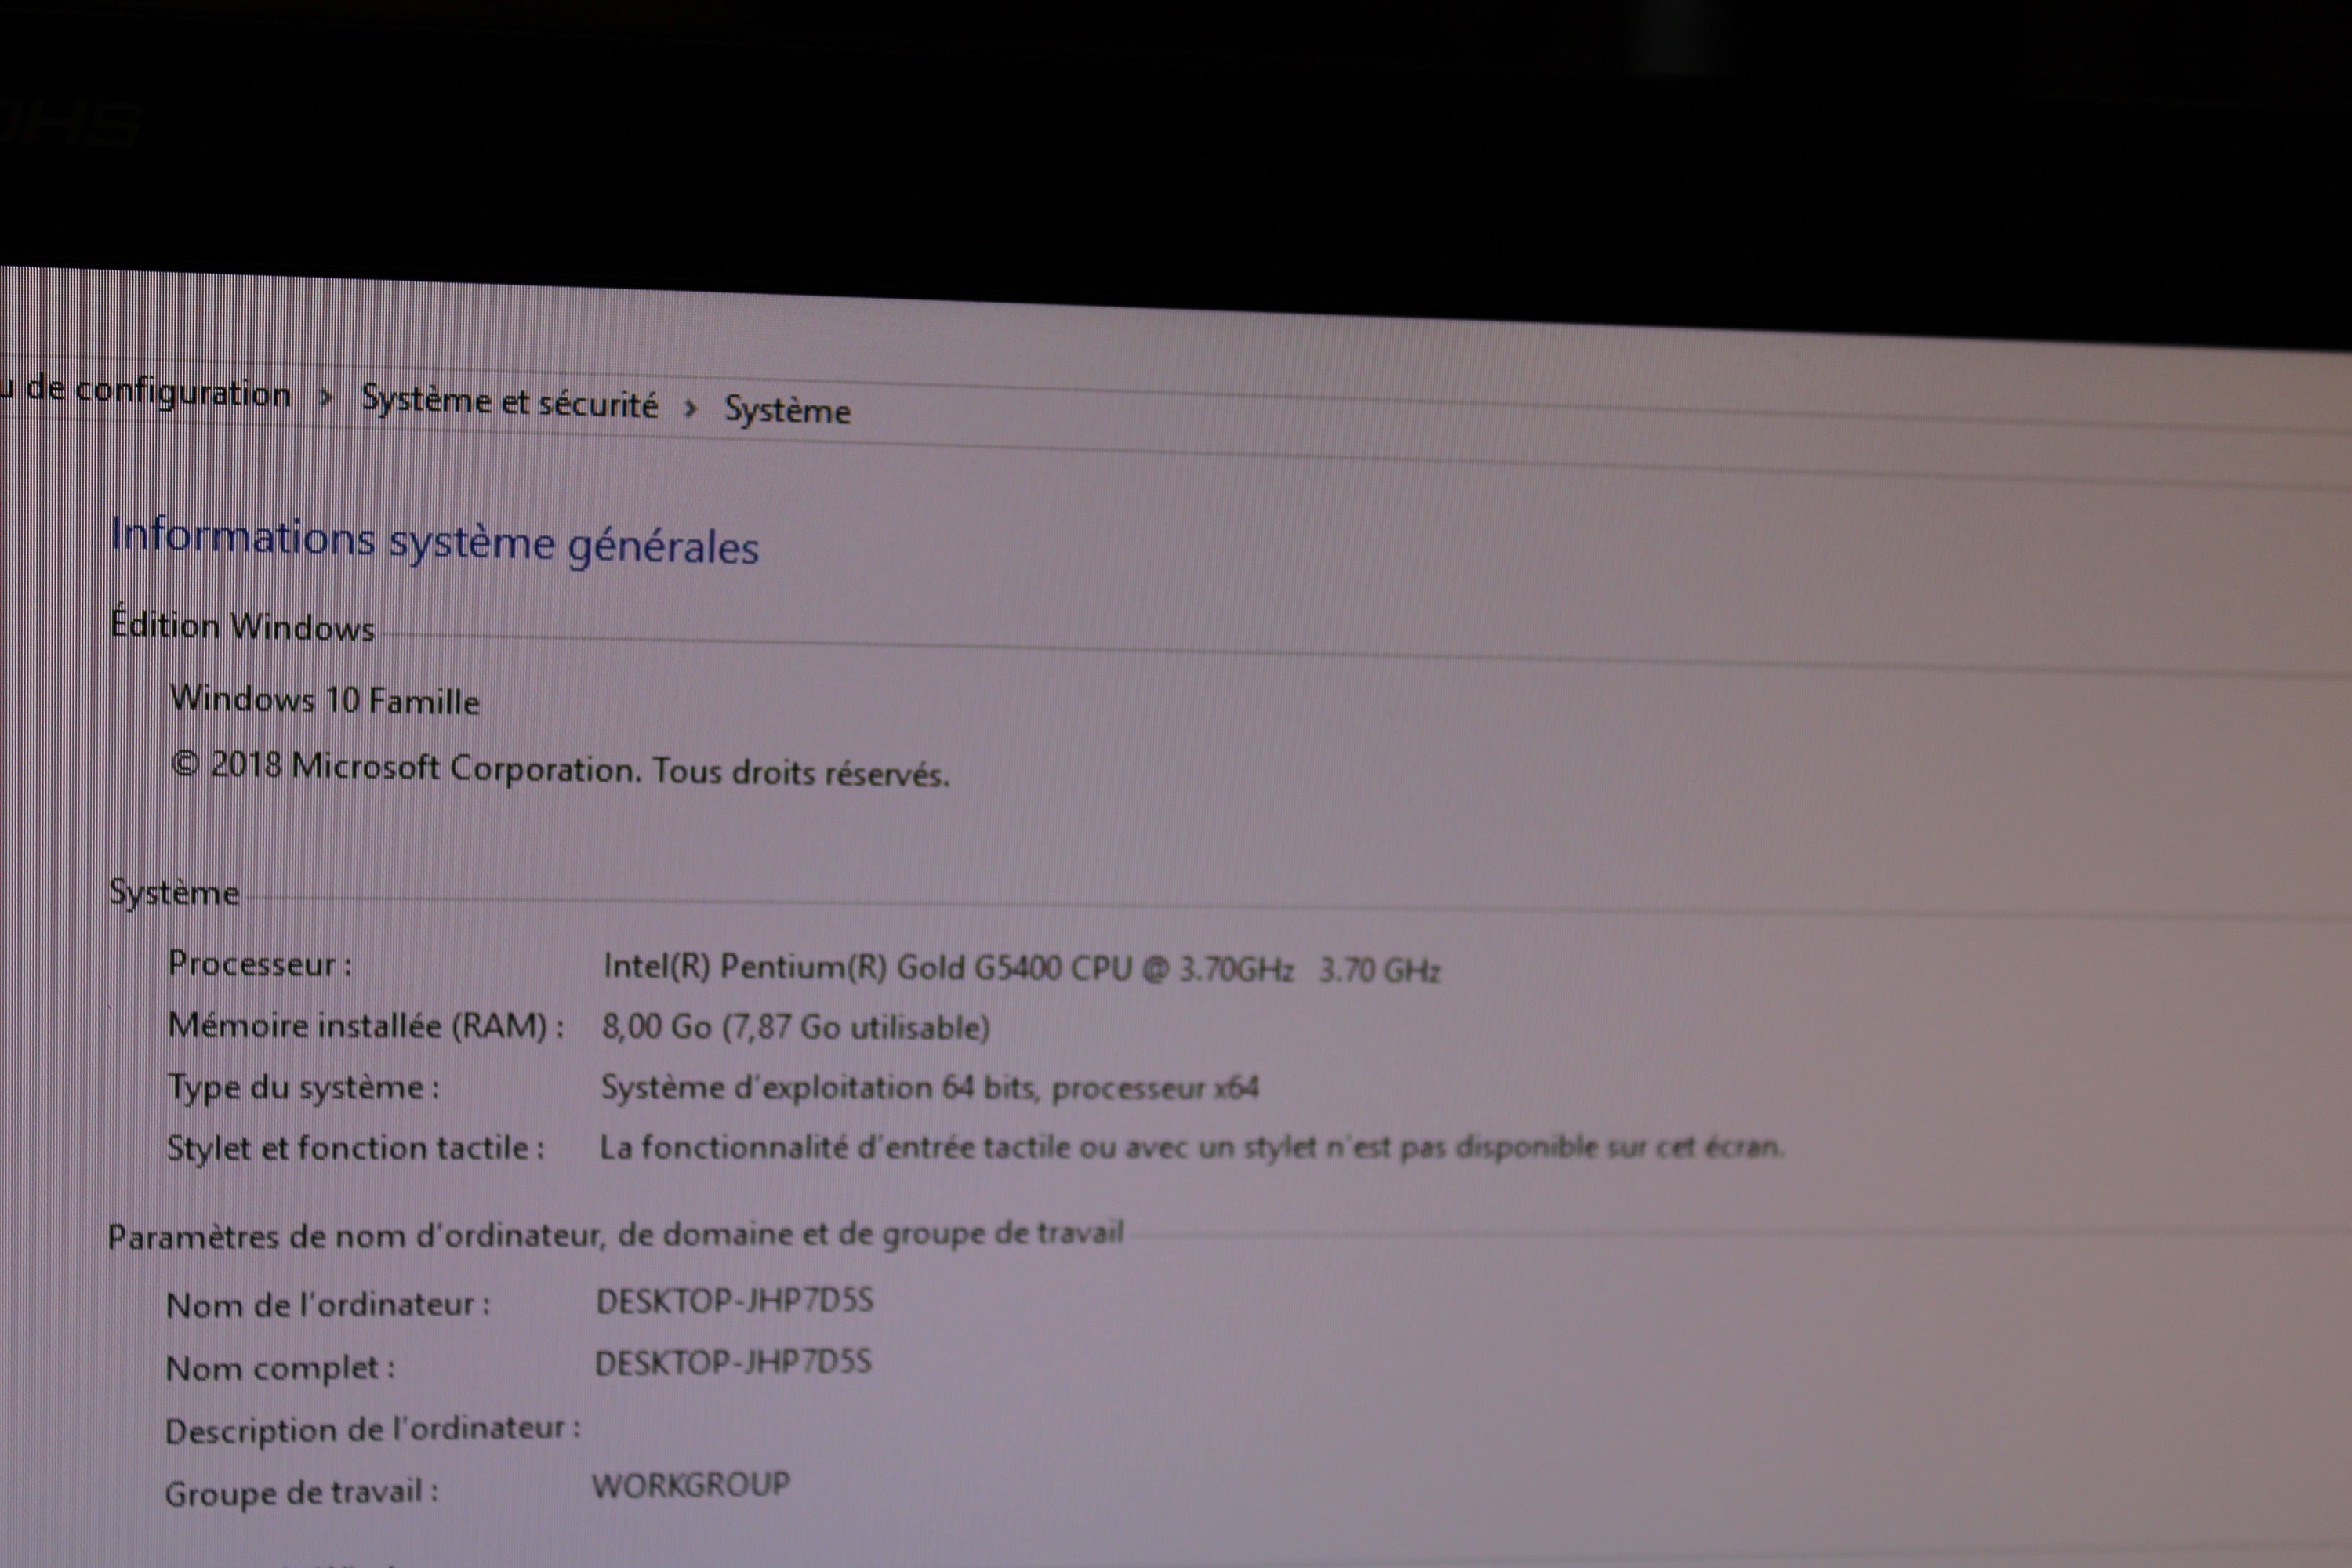Click the "Nom complet :" label
The image size is (2352, 1568).
280,1368
